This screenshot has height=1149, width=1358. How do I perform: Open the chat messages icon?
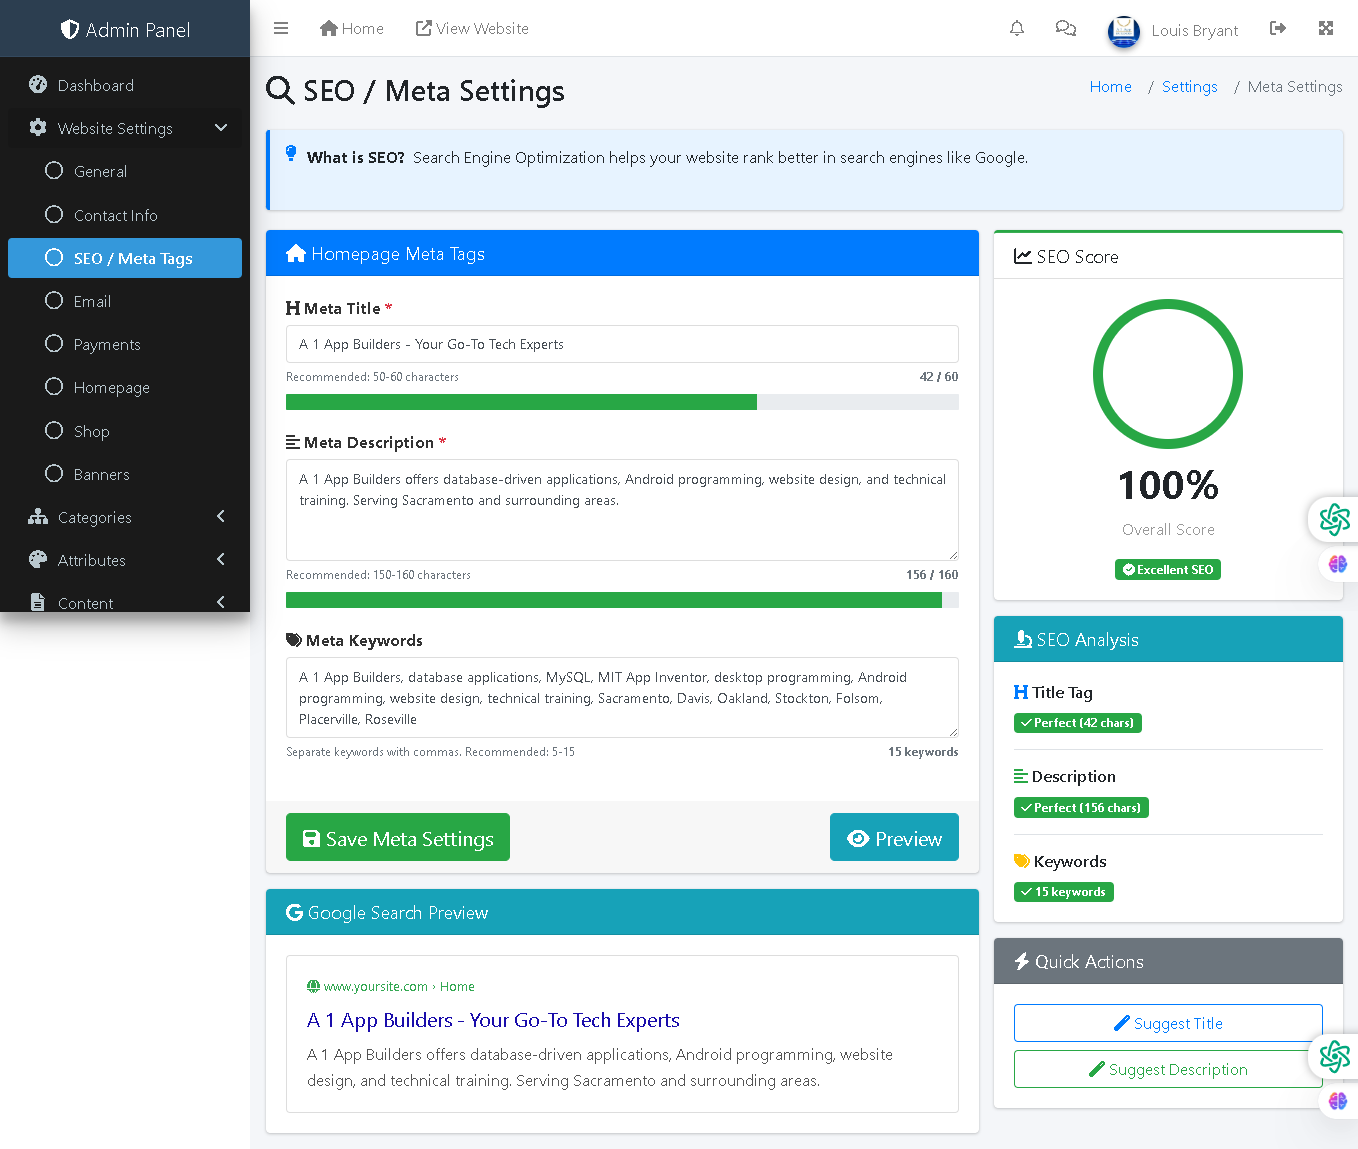point(1066,28)
